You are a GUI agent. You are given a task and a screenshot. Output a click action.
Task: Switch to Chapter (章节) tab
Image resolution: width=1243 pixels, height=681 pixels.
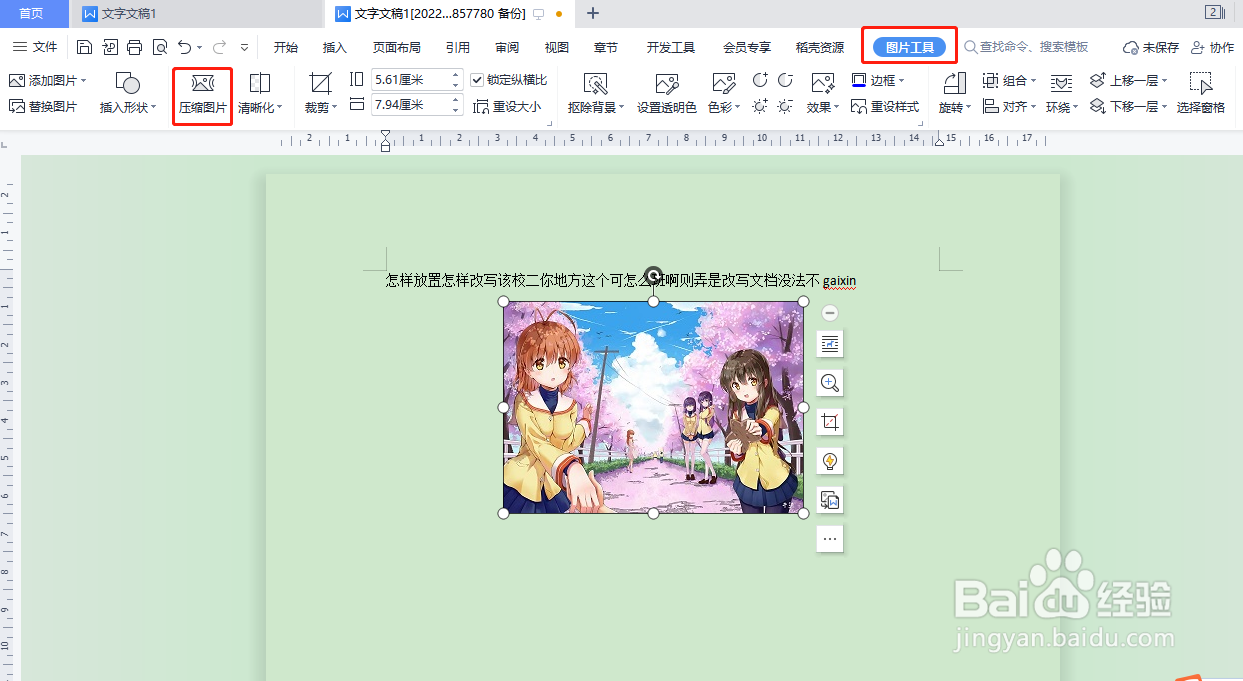coord(606,47)
